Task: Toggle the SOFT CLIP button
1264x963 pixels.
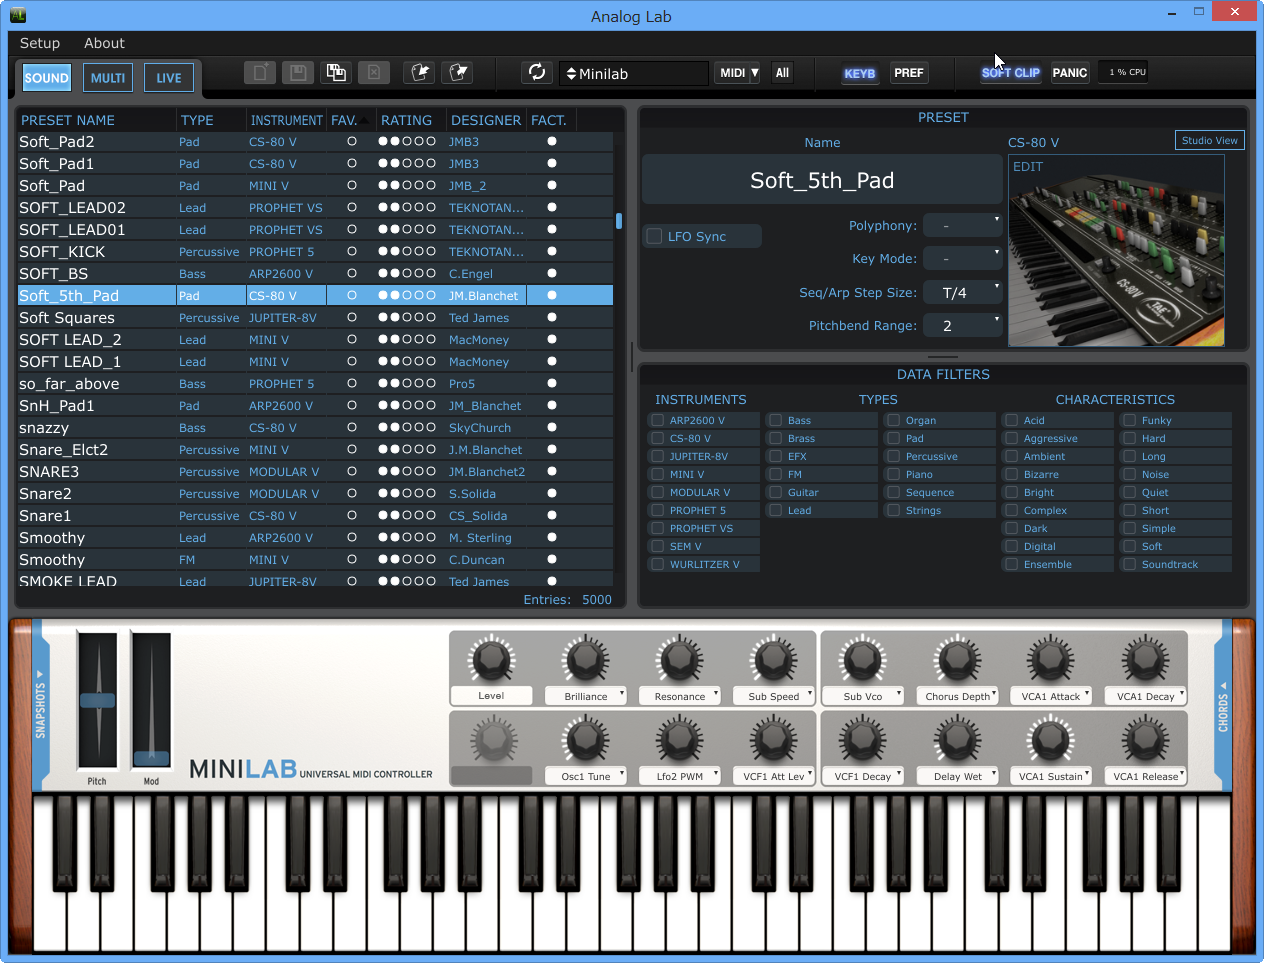Action: coord(1011,73)
